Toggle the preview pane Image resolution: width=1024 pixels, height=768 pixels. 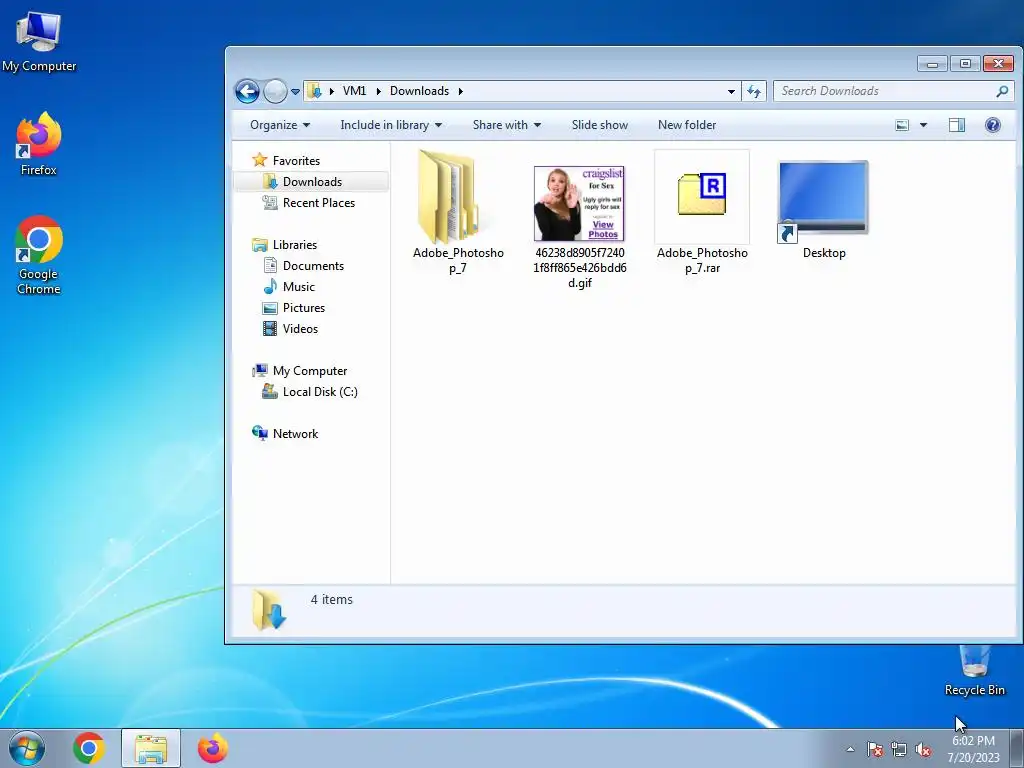click(x=957, y=125)
